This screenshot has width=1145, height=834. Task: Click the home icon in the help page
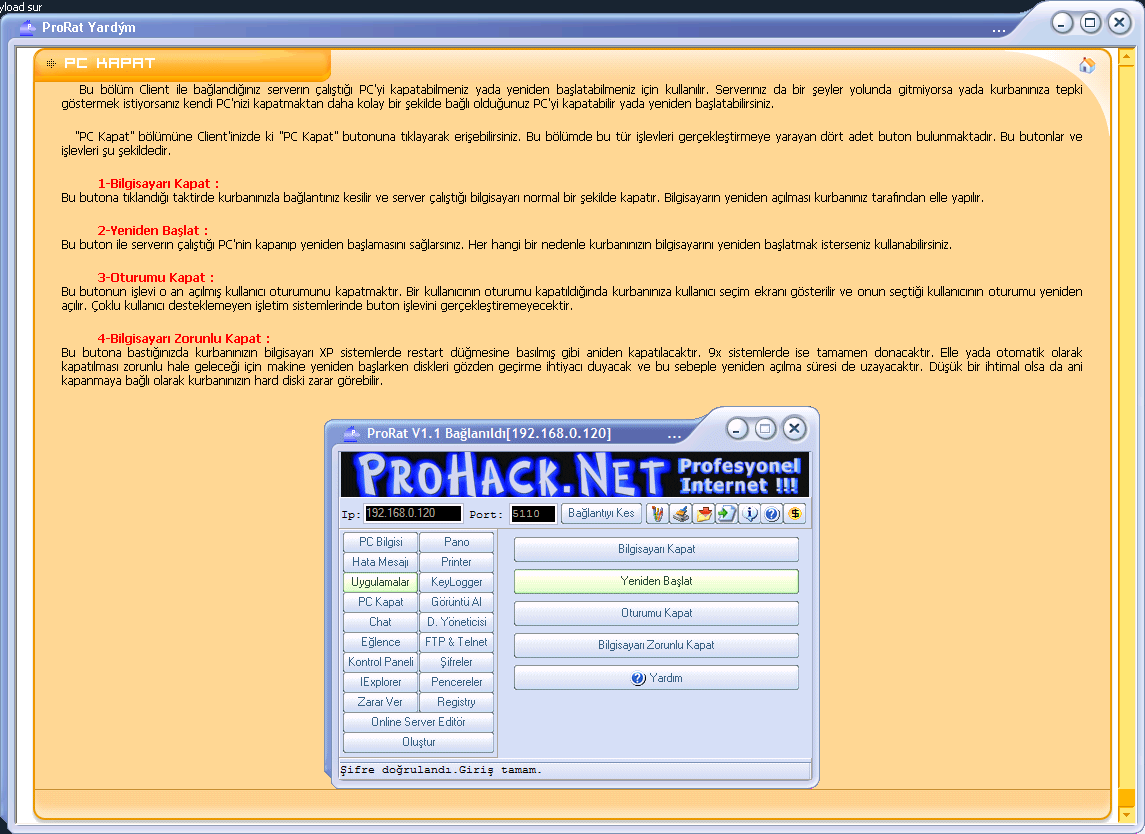[x=1087, y=66]
